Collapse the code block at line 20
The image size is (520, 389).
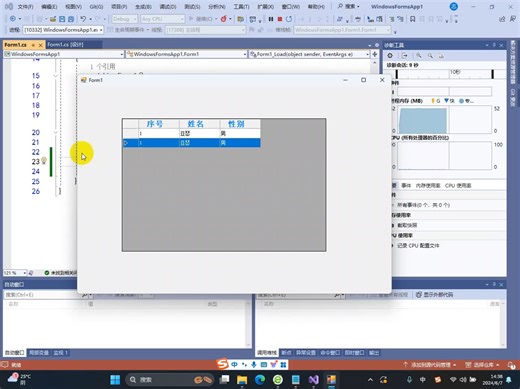[56, 132]
